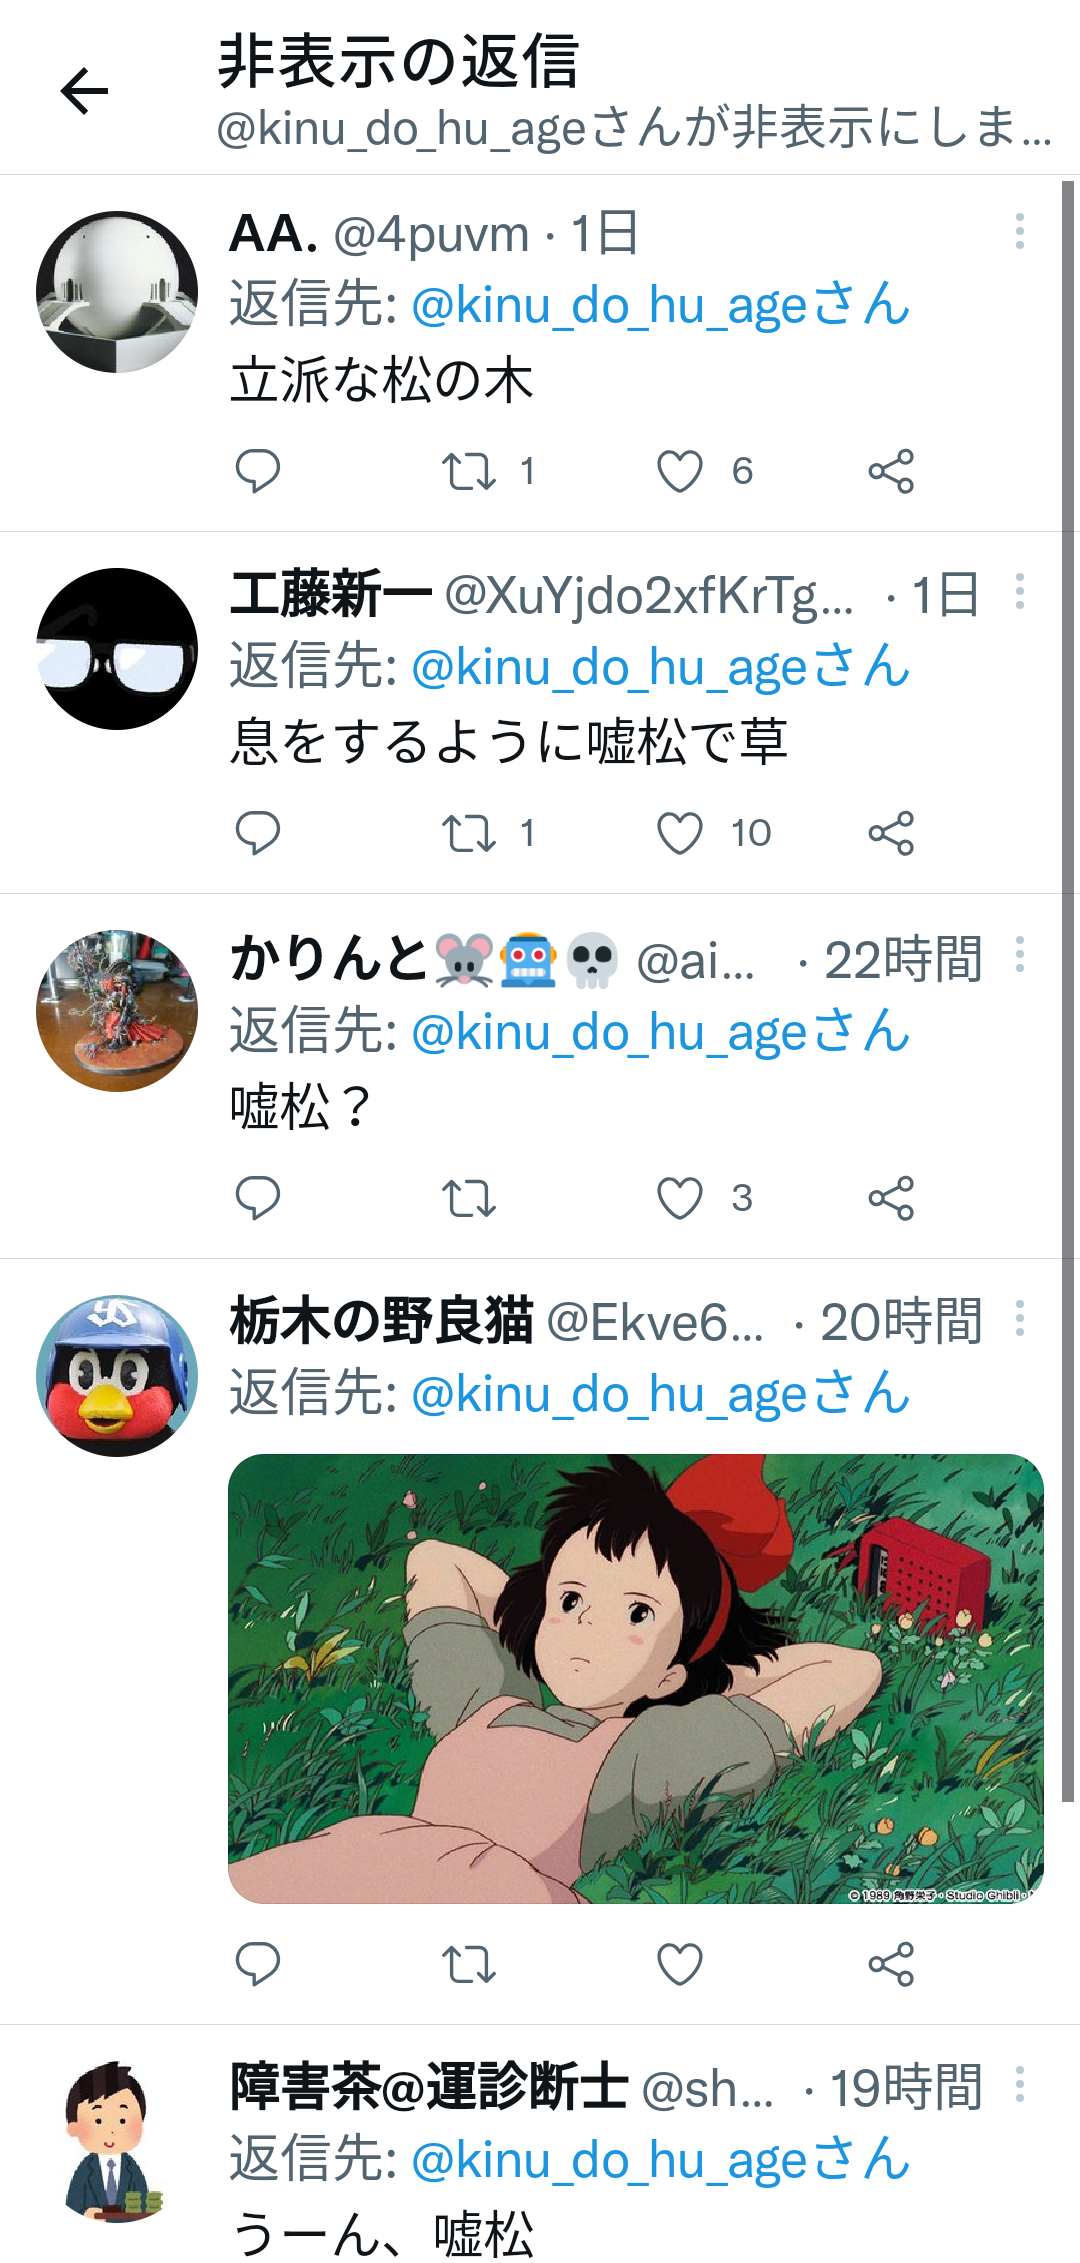Open the Kiki anime image in 栃木の野良猫's reply

(636, 1678)
